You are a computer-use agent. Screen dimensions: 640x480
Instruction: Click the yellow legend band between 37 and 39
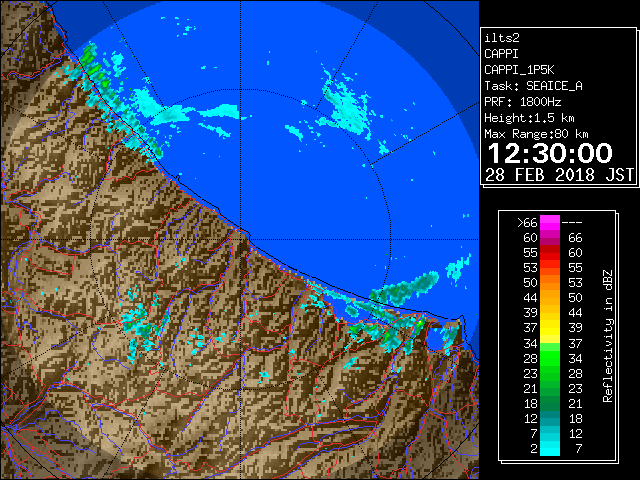[x=550, y=328]
